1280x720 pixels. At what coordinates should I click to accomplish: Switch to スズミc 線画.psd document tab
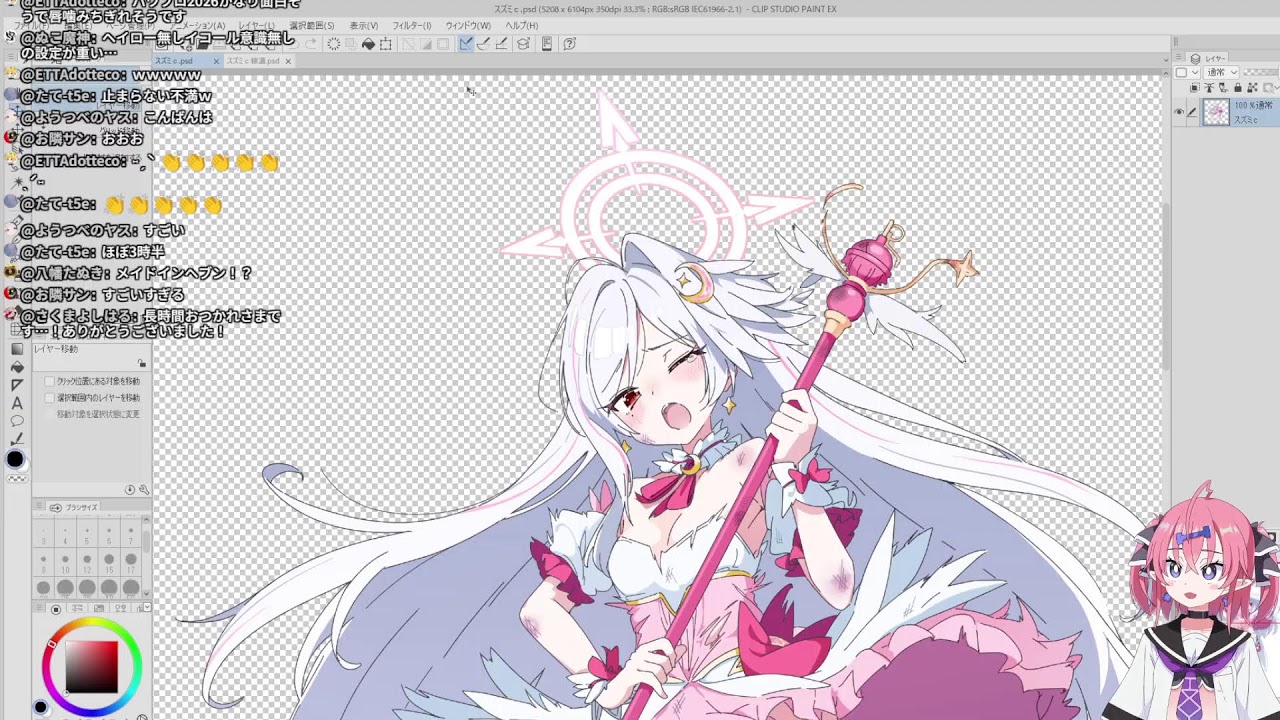click(x=254, y=61)
